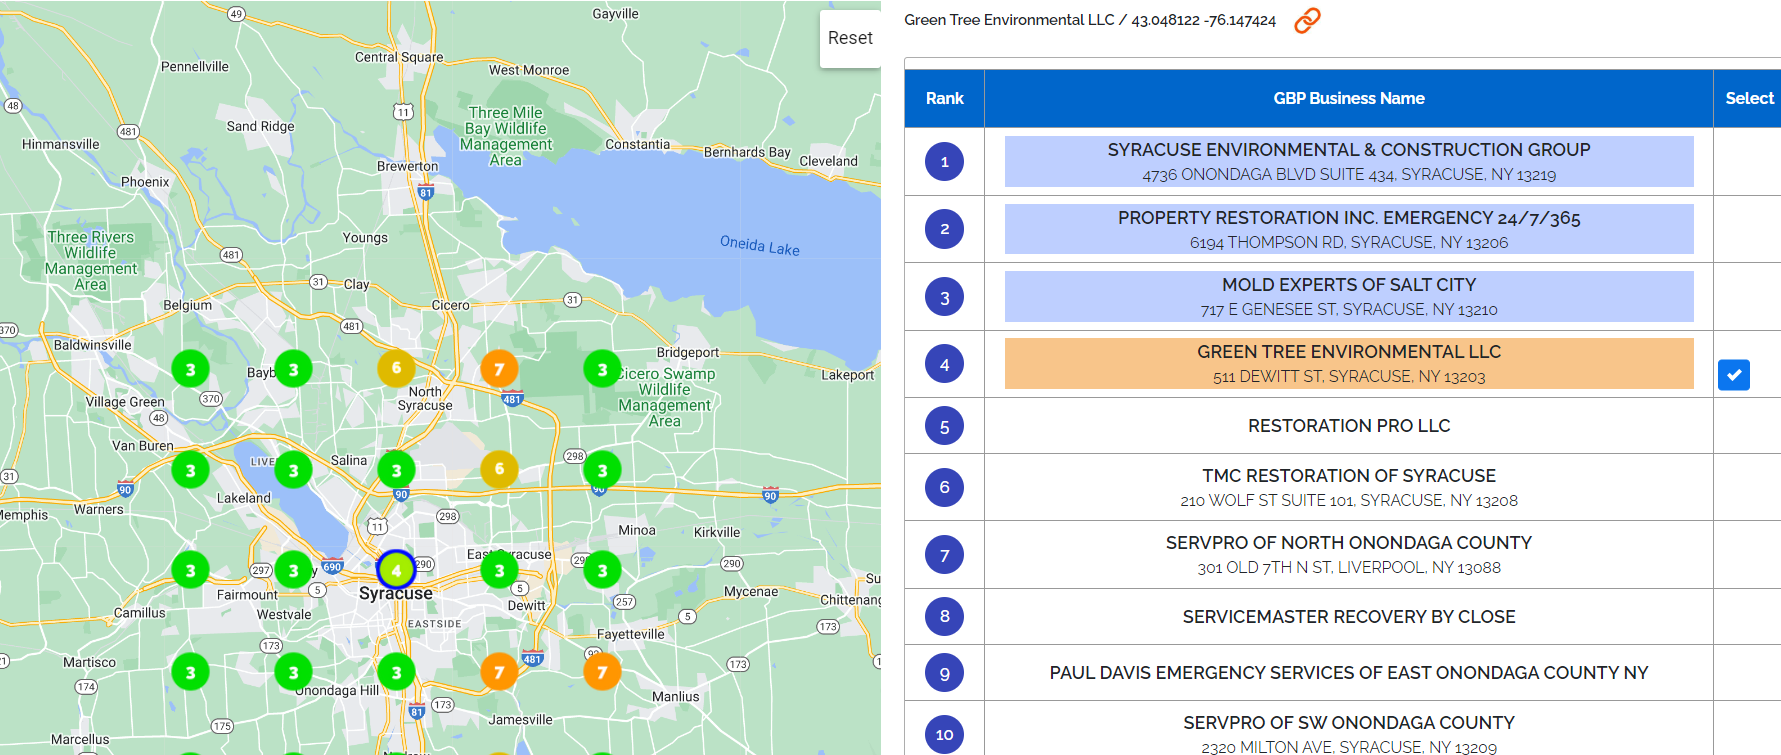This screenshot has height=755, width=1781.
Task: Click the Reset map button
Action: (x=850, y=38)
